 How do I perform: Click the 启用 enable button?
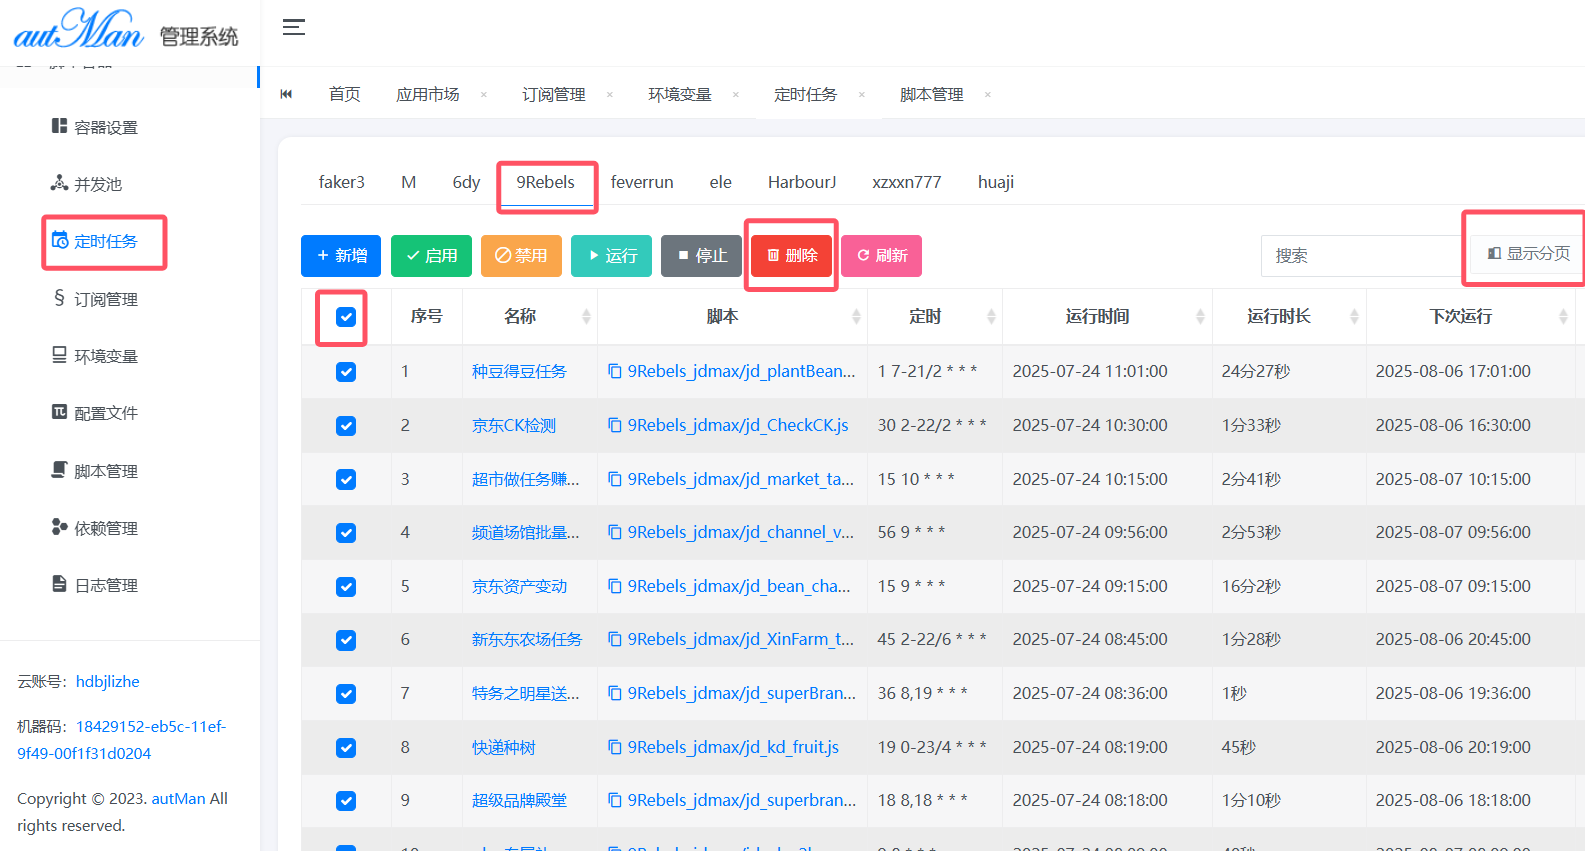[x=431, y=256]
